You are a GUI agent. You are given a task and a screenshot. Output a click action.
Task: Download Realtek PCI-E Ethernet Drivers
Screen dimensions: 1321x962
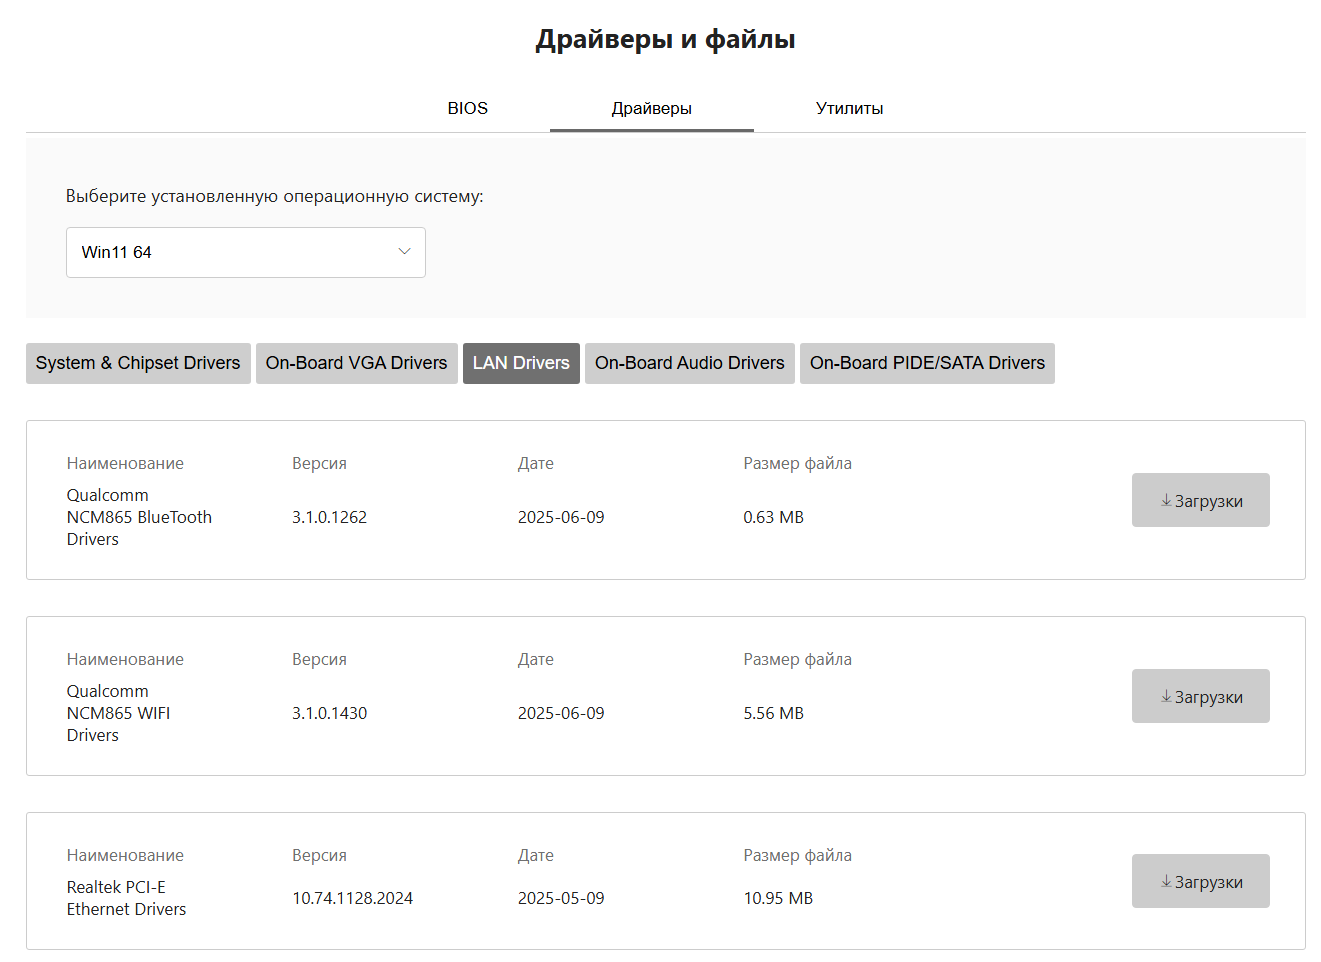1200,881
